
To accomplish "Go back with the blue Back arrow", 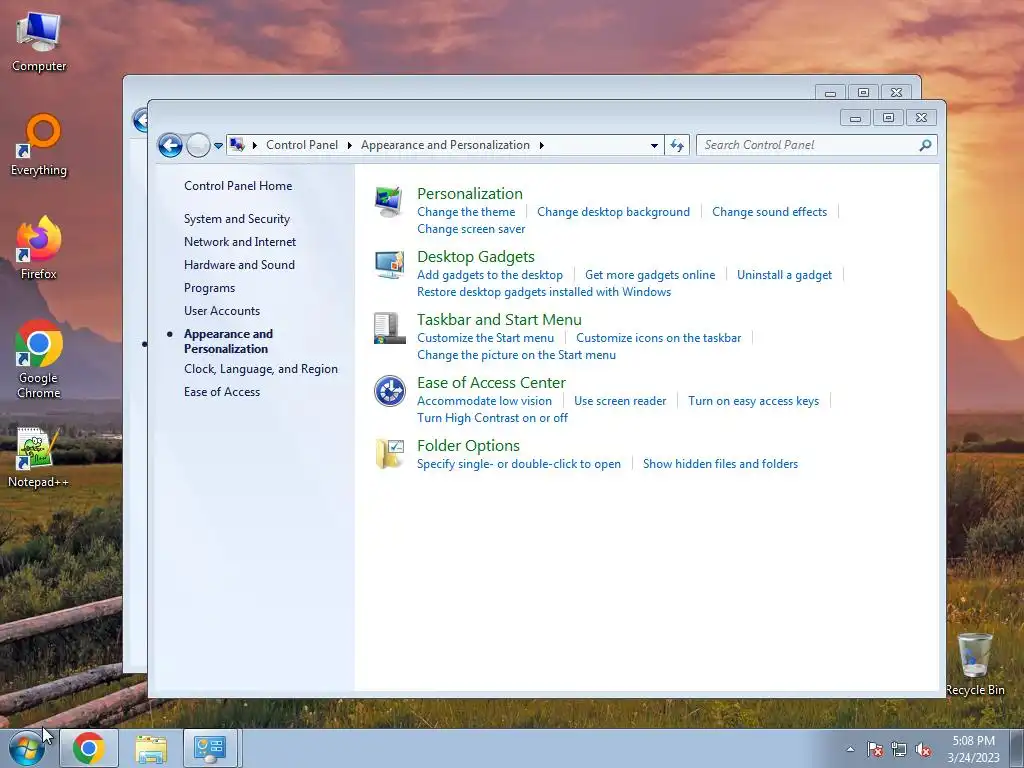I will click(x=170, y=145).
